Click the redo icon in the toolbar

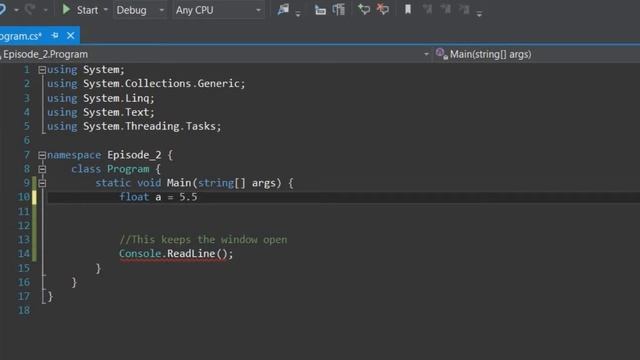29,9
